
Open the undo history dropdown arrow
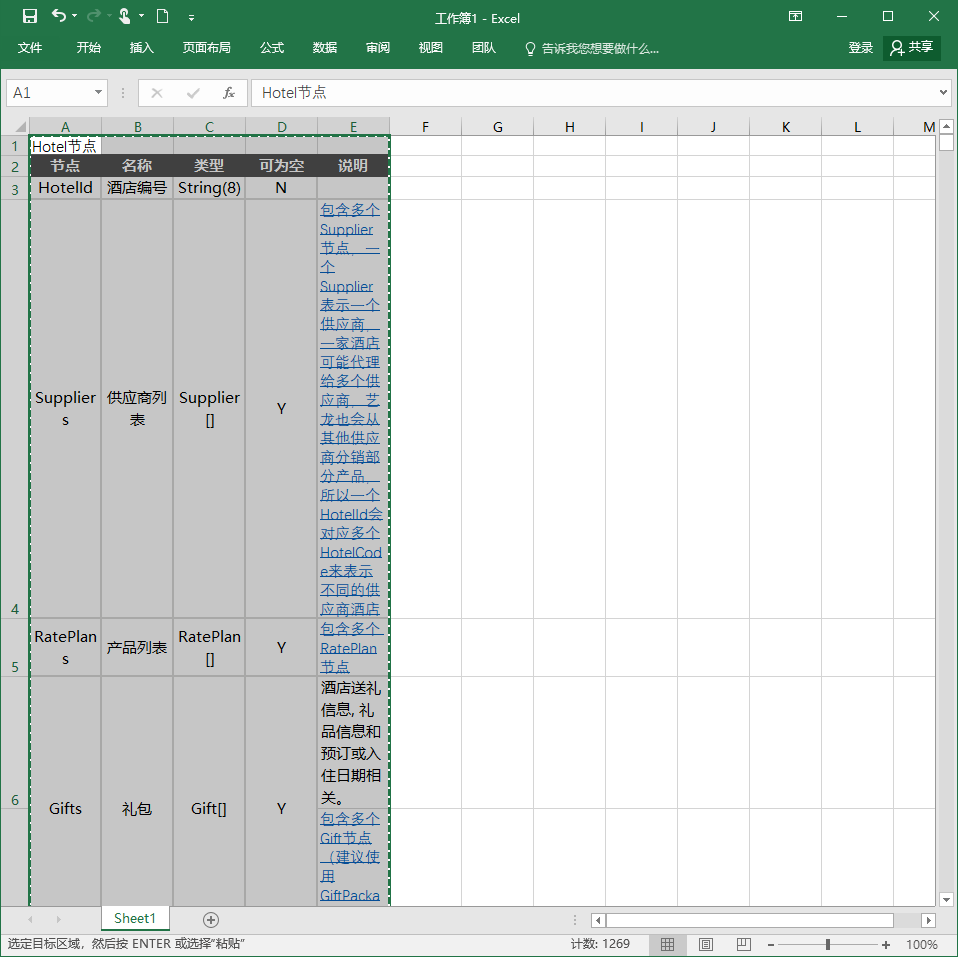[x=75, y=16]
